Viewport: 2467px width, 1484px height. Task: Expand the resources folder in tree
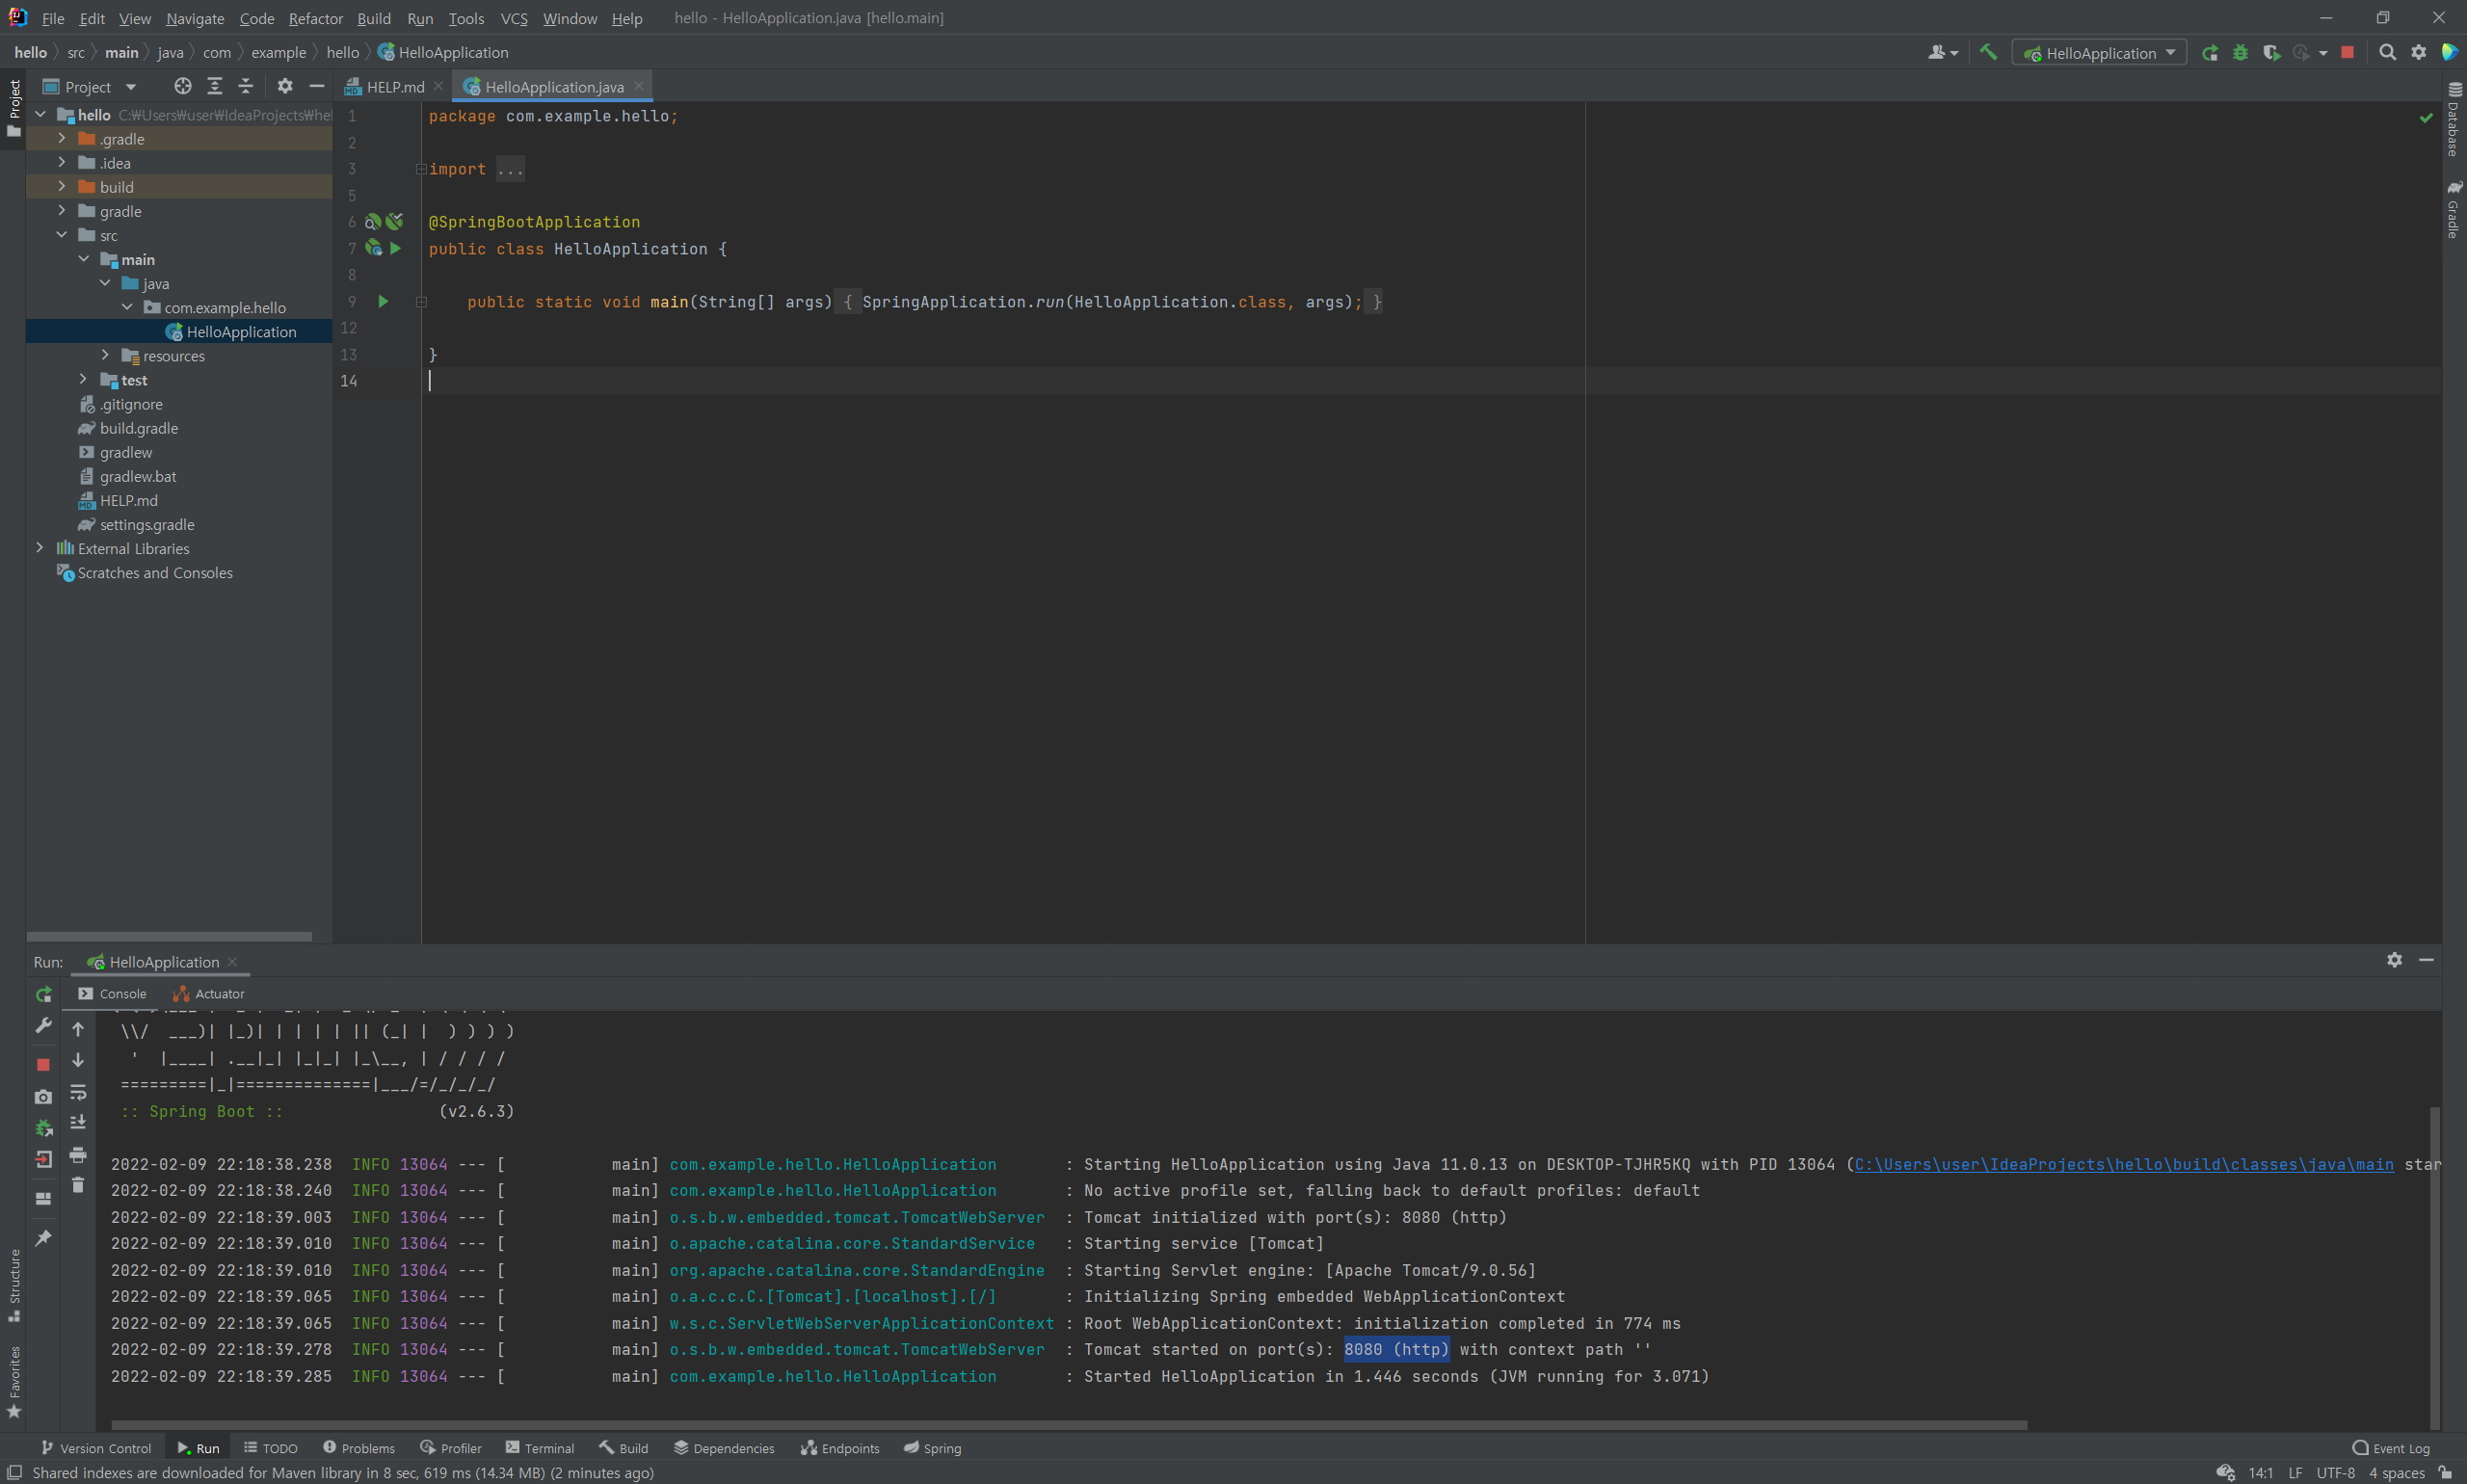click(x=105, y=355)
